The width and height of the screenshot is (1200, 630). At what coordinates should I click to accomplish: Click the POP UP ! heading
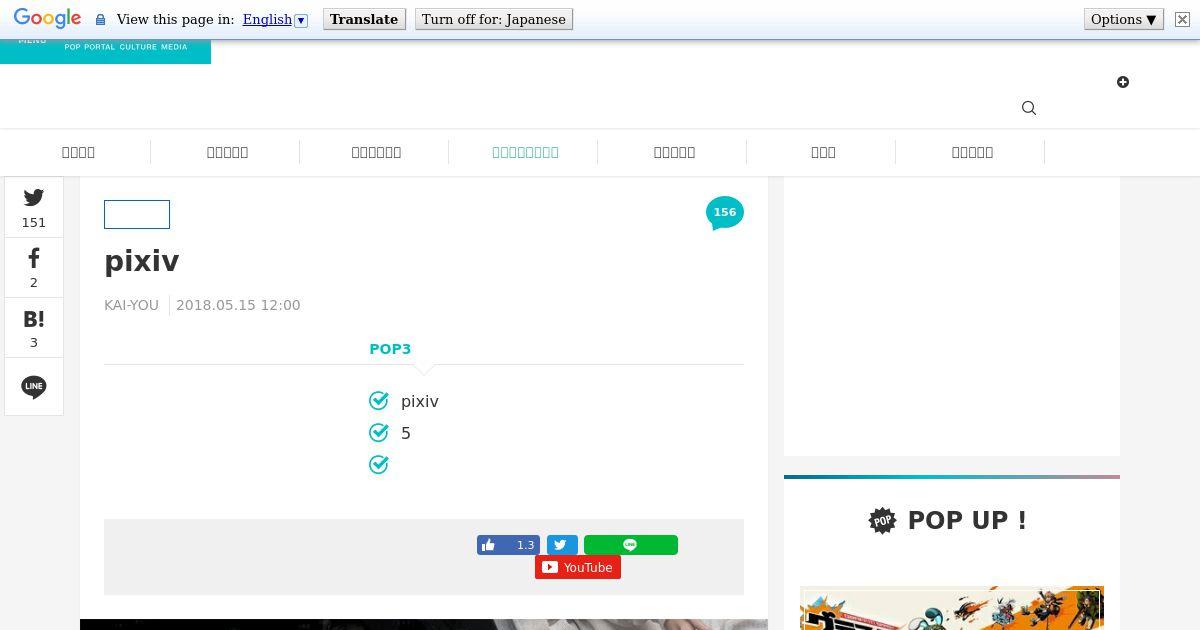967,520
